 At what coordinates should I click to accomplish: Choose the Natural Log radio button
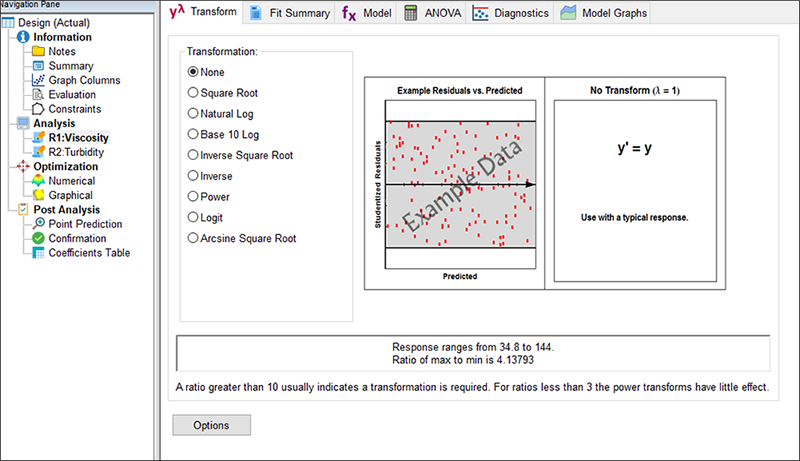(x=194, y=113)
